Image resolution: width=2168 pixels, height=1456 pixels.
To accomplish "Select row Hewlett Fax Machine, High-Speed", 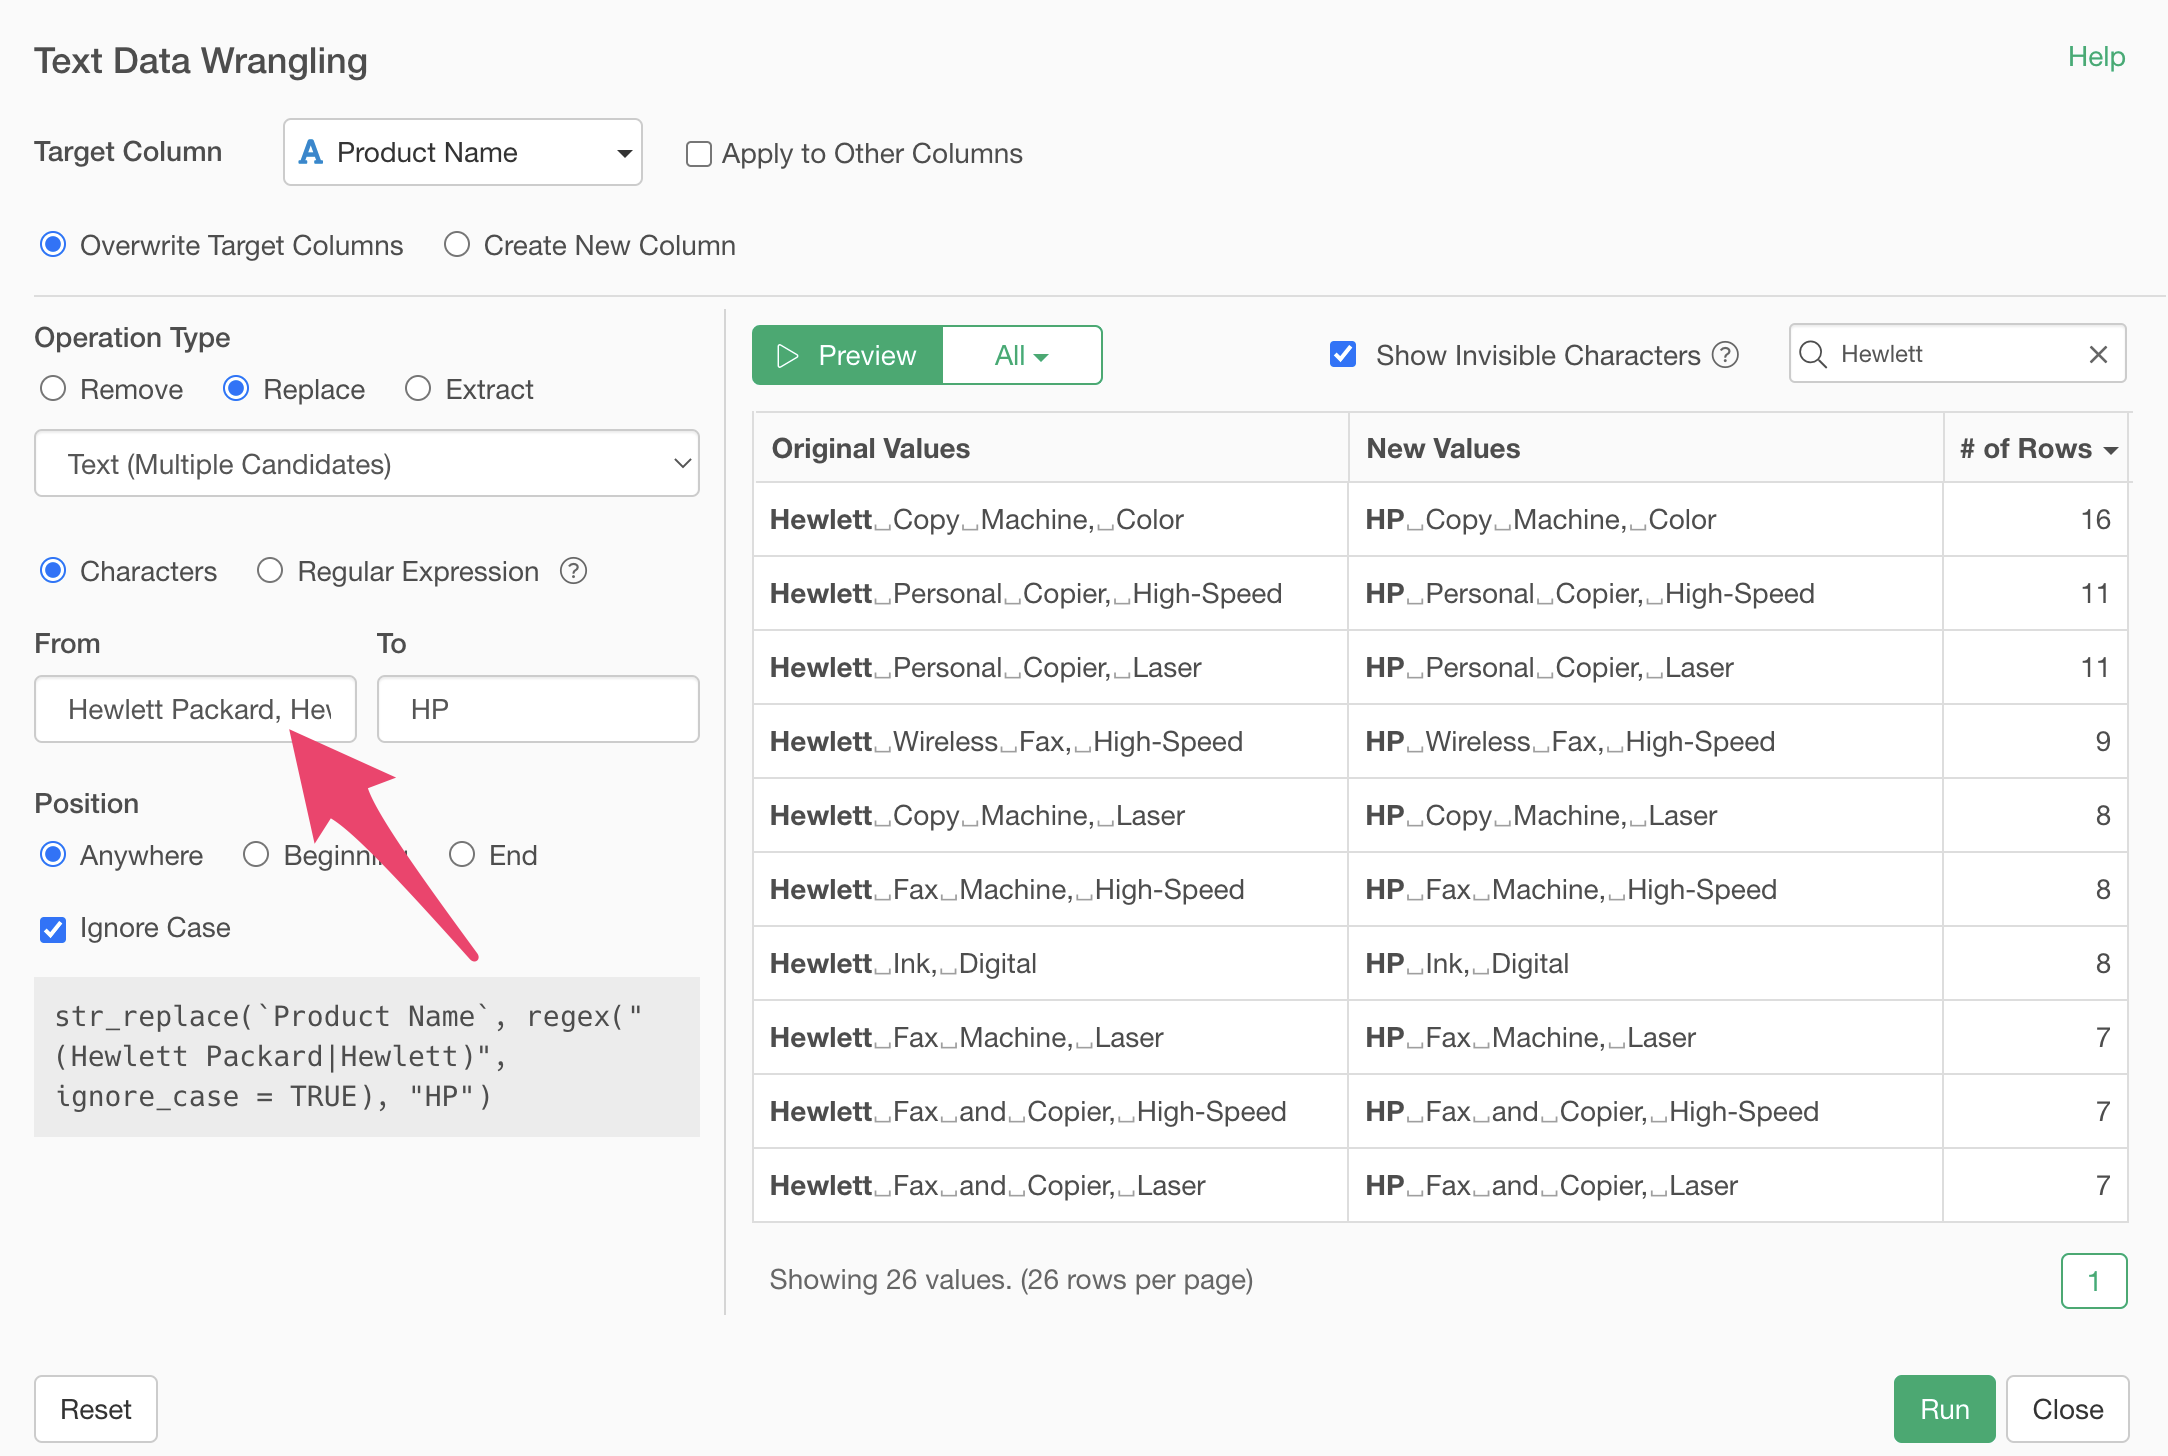I will point(1440,890).
